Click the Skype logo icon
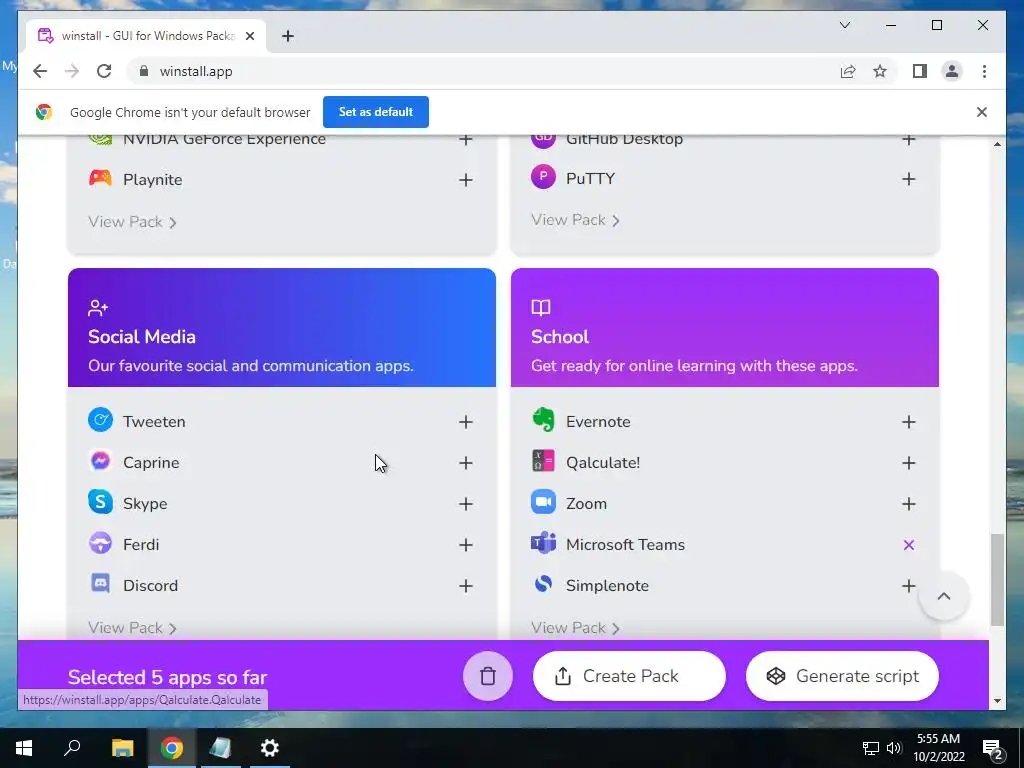 (x=101, y=502)
